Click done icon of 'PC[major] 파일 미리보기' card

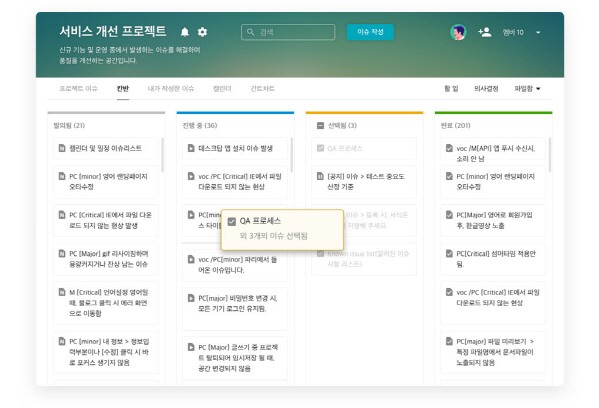click(x=449, y=341)
